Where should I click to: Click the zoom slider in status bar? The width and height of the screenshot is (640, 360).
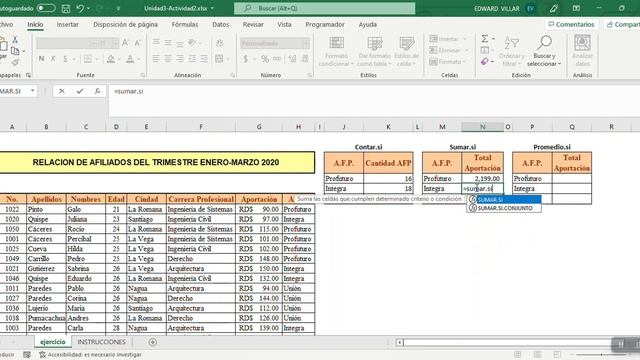tap(601, 355)
